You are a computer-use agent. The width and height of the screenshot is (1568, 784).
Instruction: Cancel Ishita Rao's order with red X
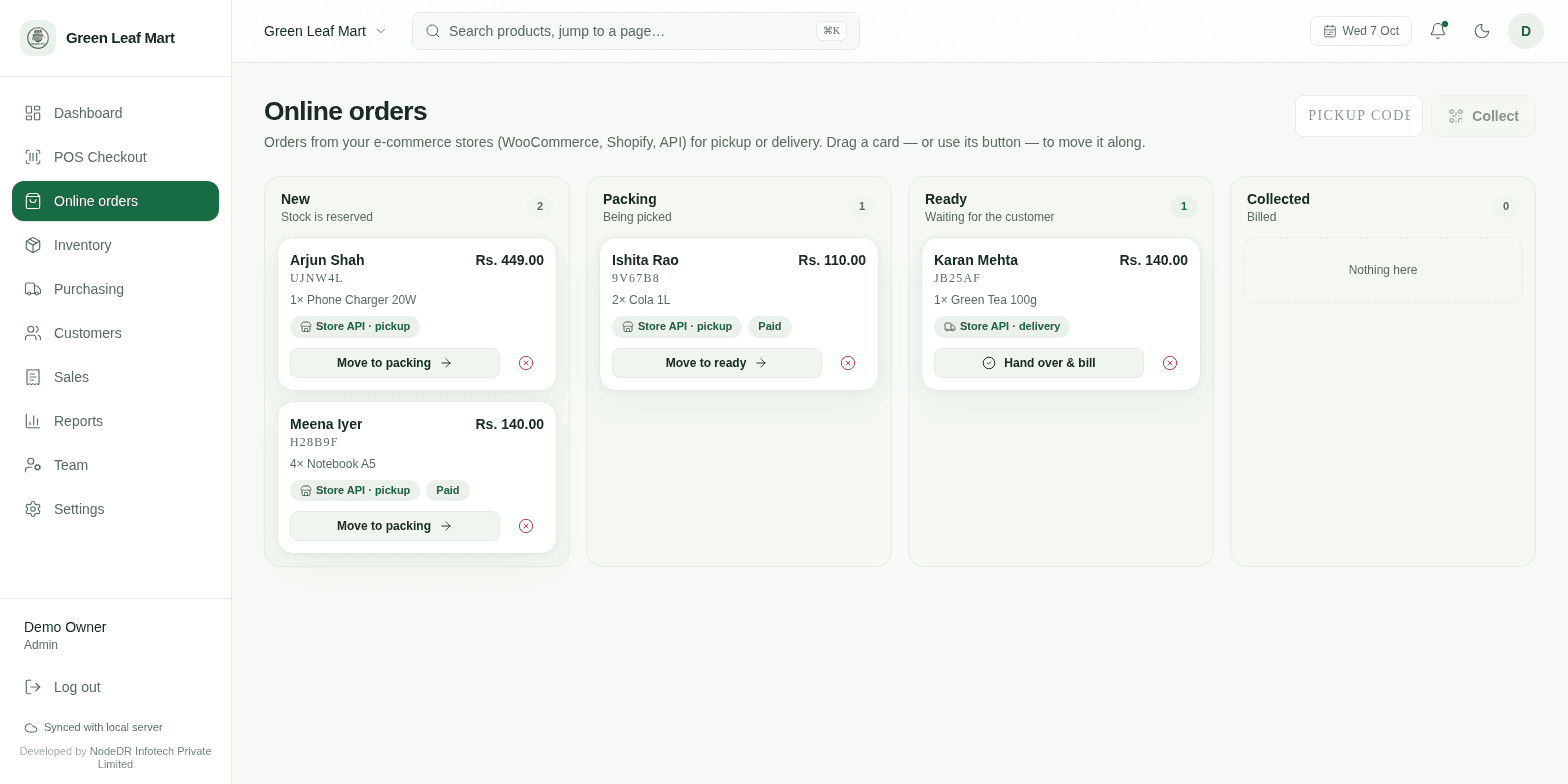tap(848, 363)
